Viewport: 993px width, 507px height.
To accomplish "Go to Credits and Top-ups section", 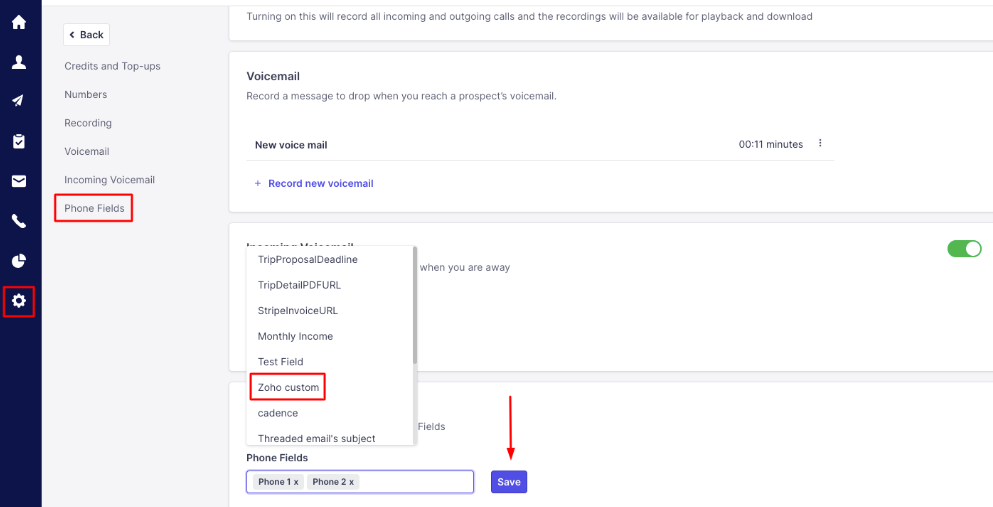I will click(112, 66).
